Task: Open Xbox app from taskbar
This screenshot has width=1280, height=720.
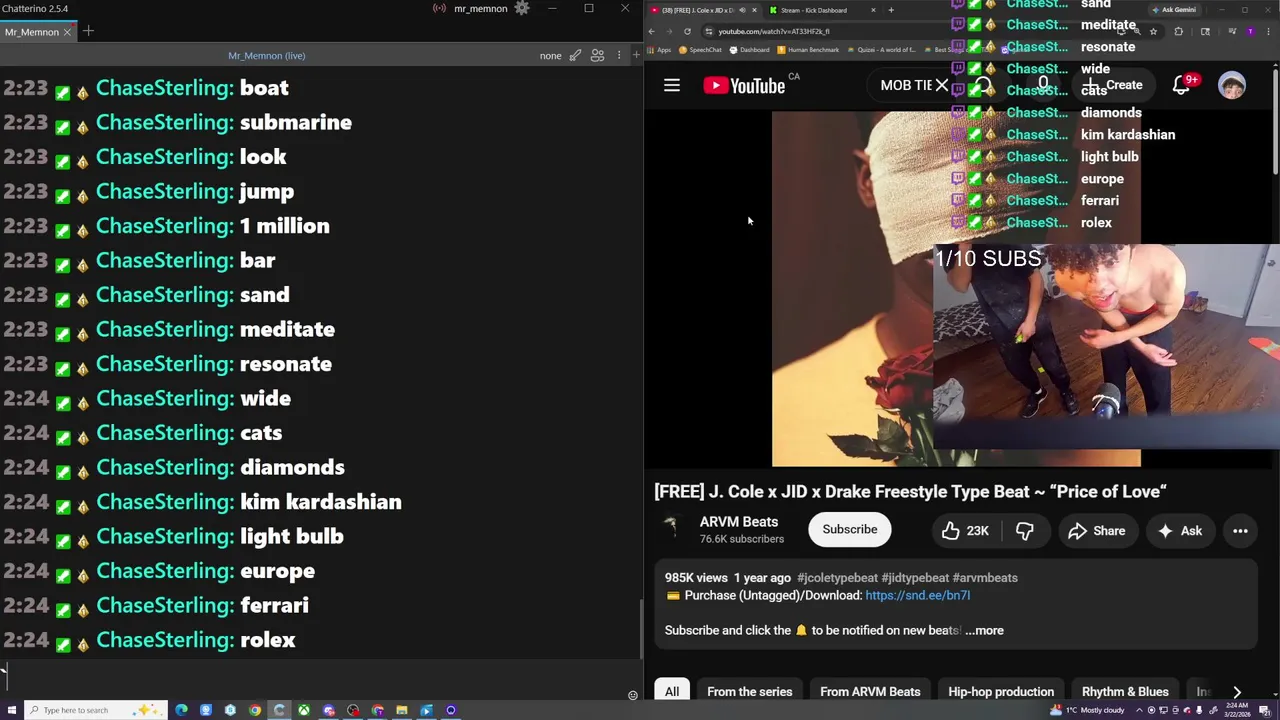Action: [x=303, y=710]
